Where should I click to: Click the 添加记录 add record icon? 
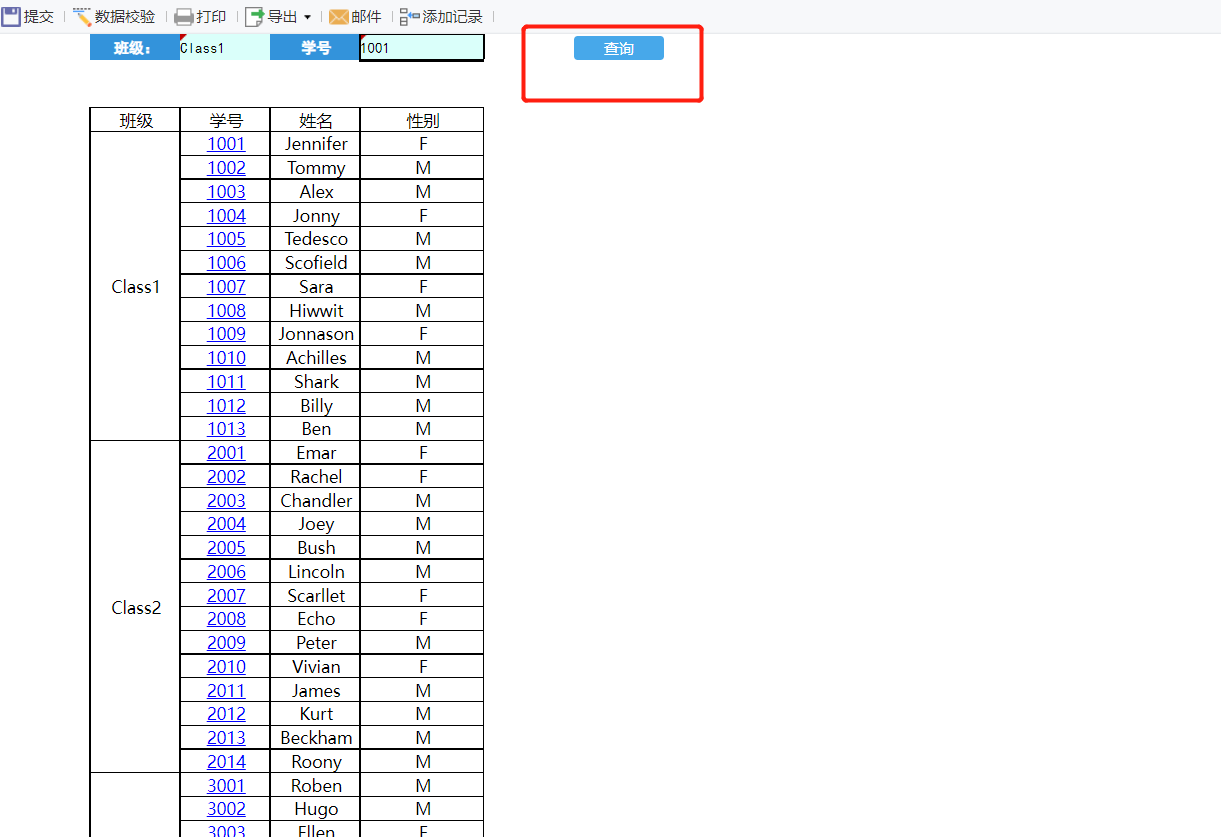click(x=410, y=17)
